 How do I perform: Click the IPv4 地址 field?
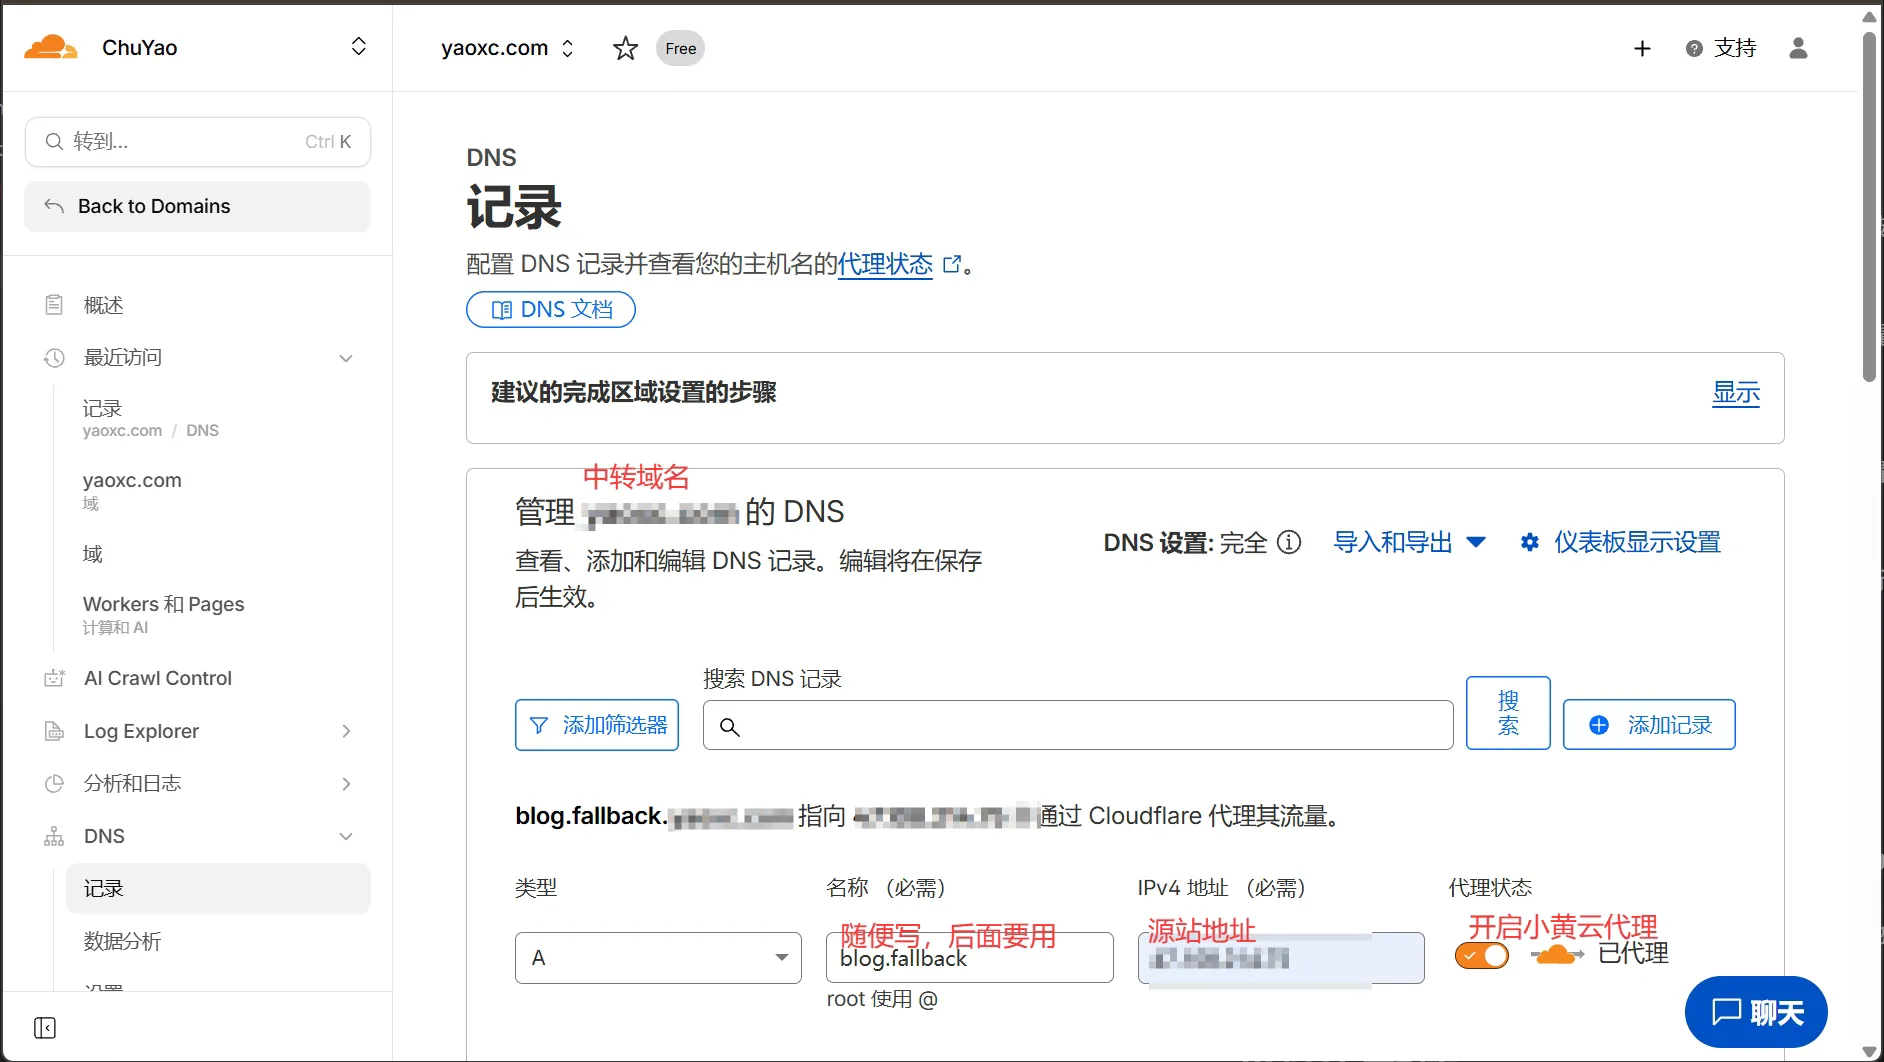click(x=1281, y=958)
